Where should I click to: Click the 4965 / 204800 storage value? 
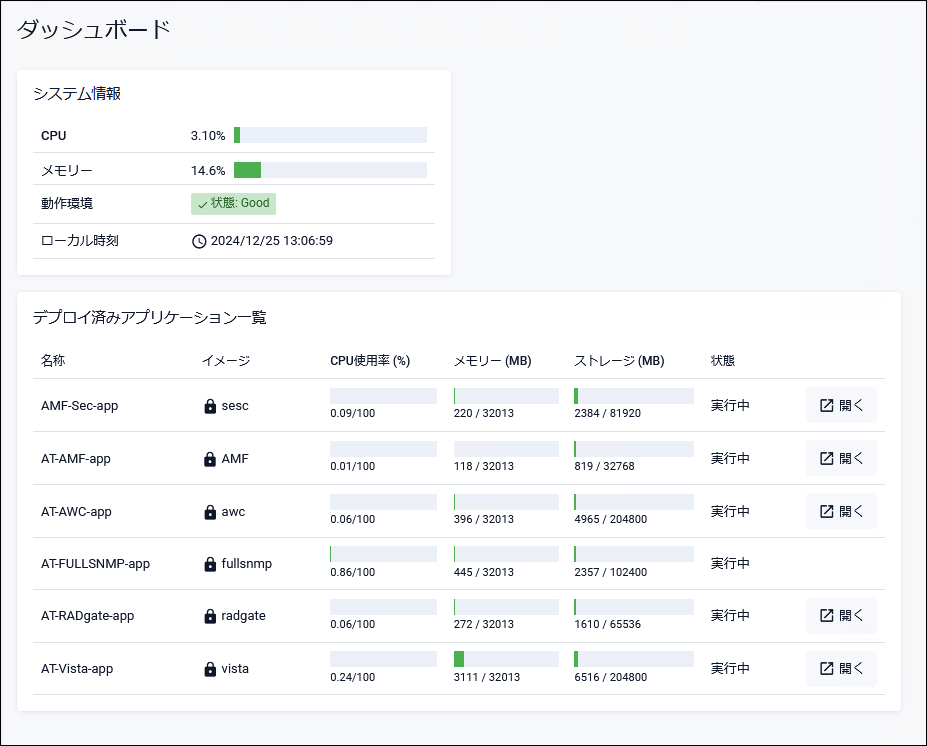(611, 519)
